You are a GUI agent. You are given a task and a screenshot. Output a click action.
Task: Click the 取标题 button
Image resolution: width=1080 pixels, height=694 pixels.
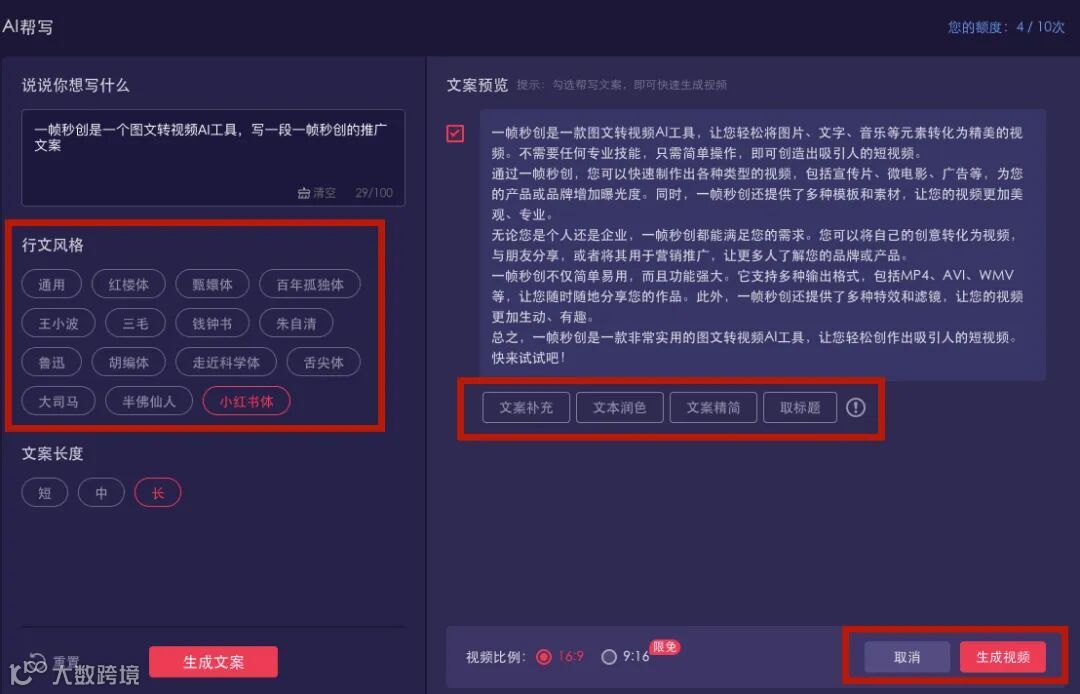800,408
